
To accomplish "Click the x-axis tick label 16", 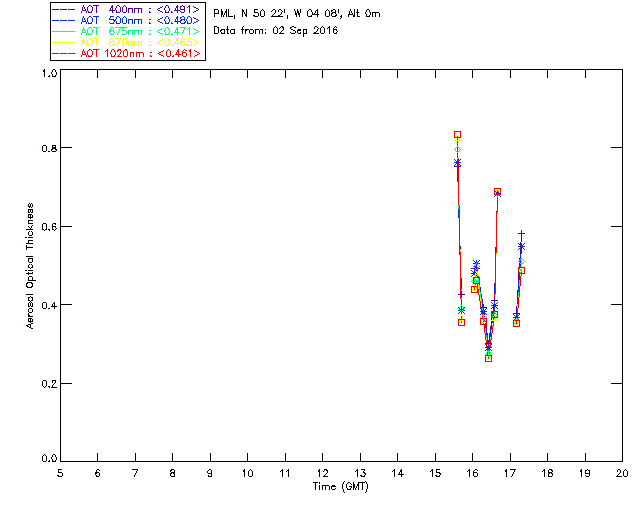I will click(x=473, y=473).
